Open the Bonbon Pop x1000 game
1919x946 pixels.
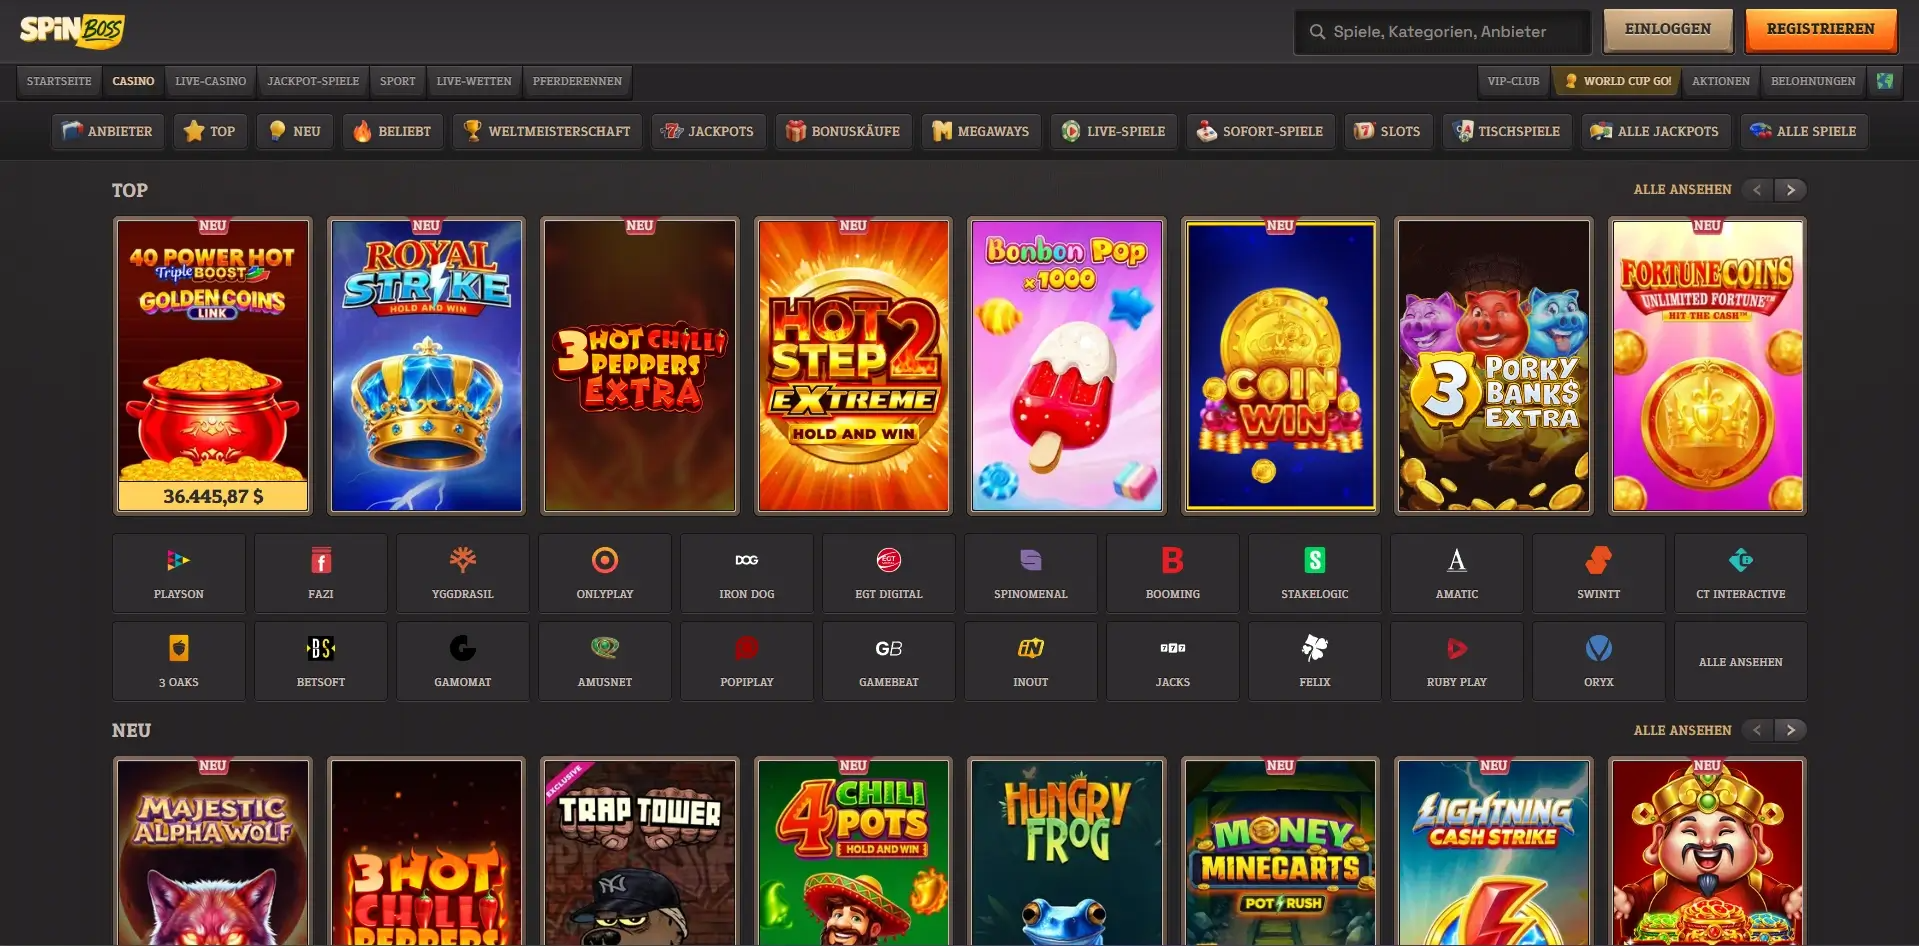[1067, 366]
